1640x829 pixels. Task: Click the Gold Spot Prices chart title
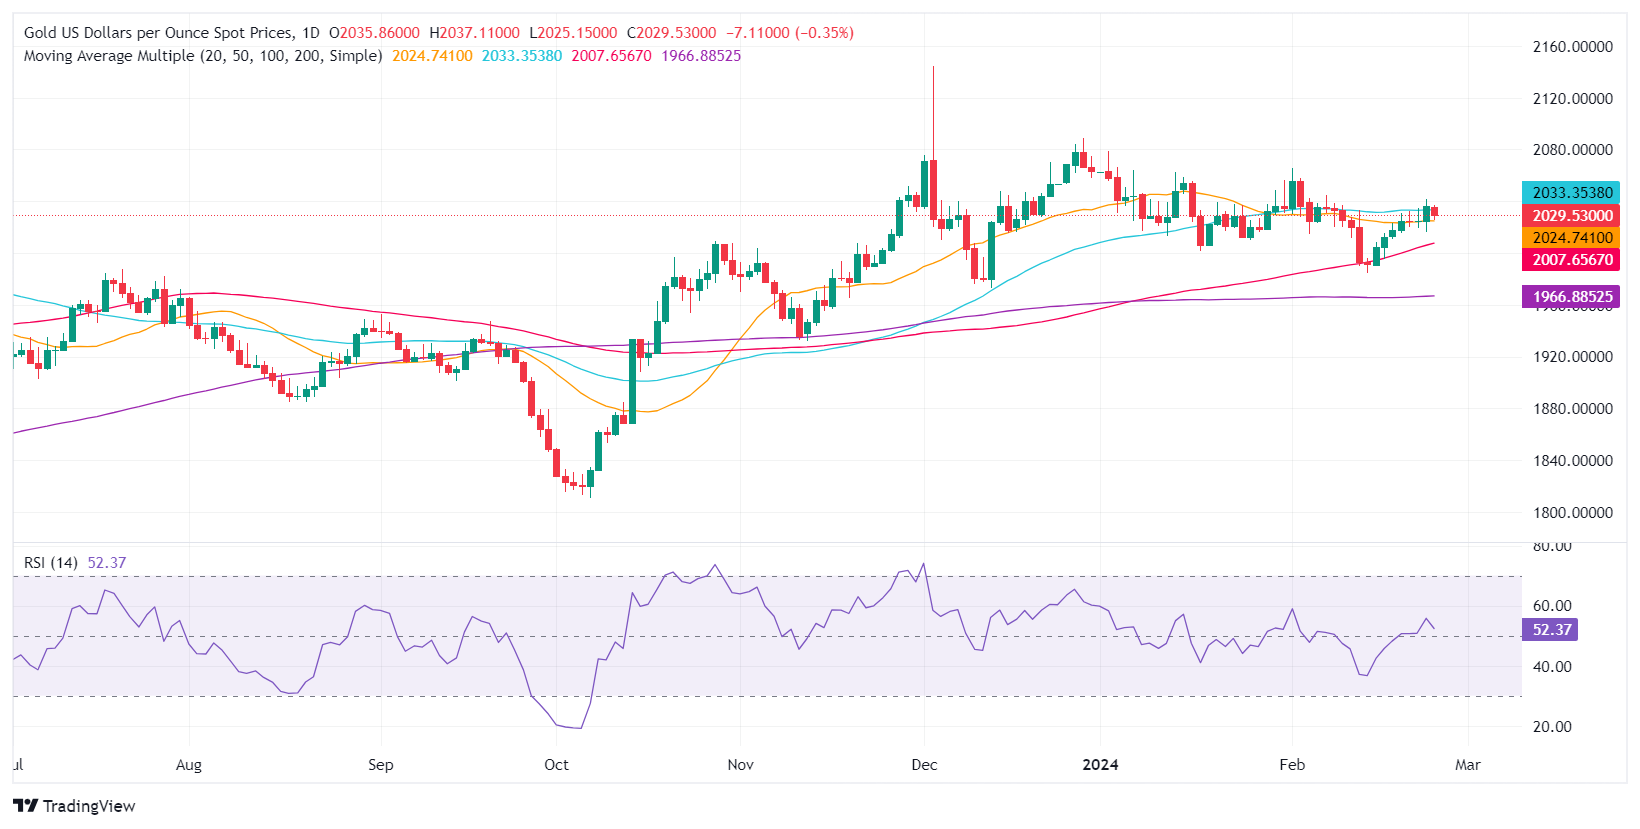click(158, 33)
